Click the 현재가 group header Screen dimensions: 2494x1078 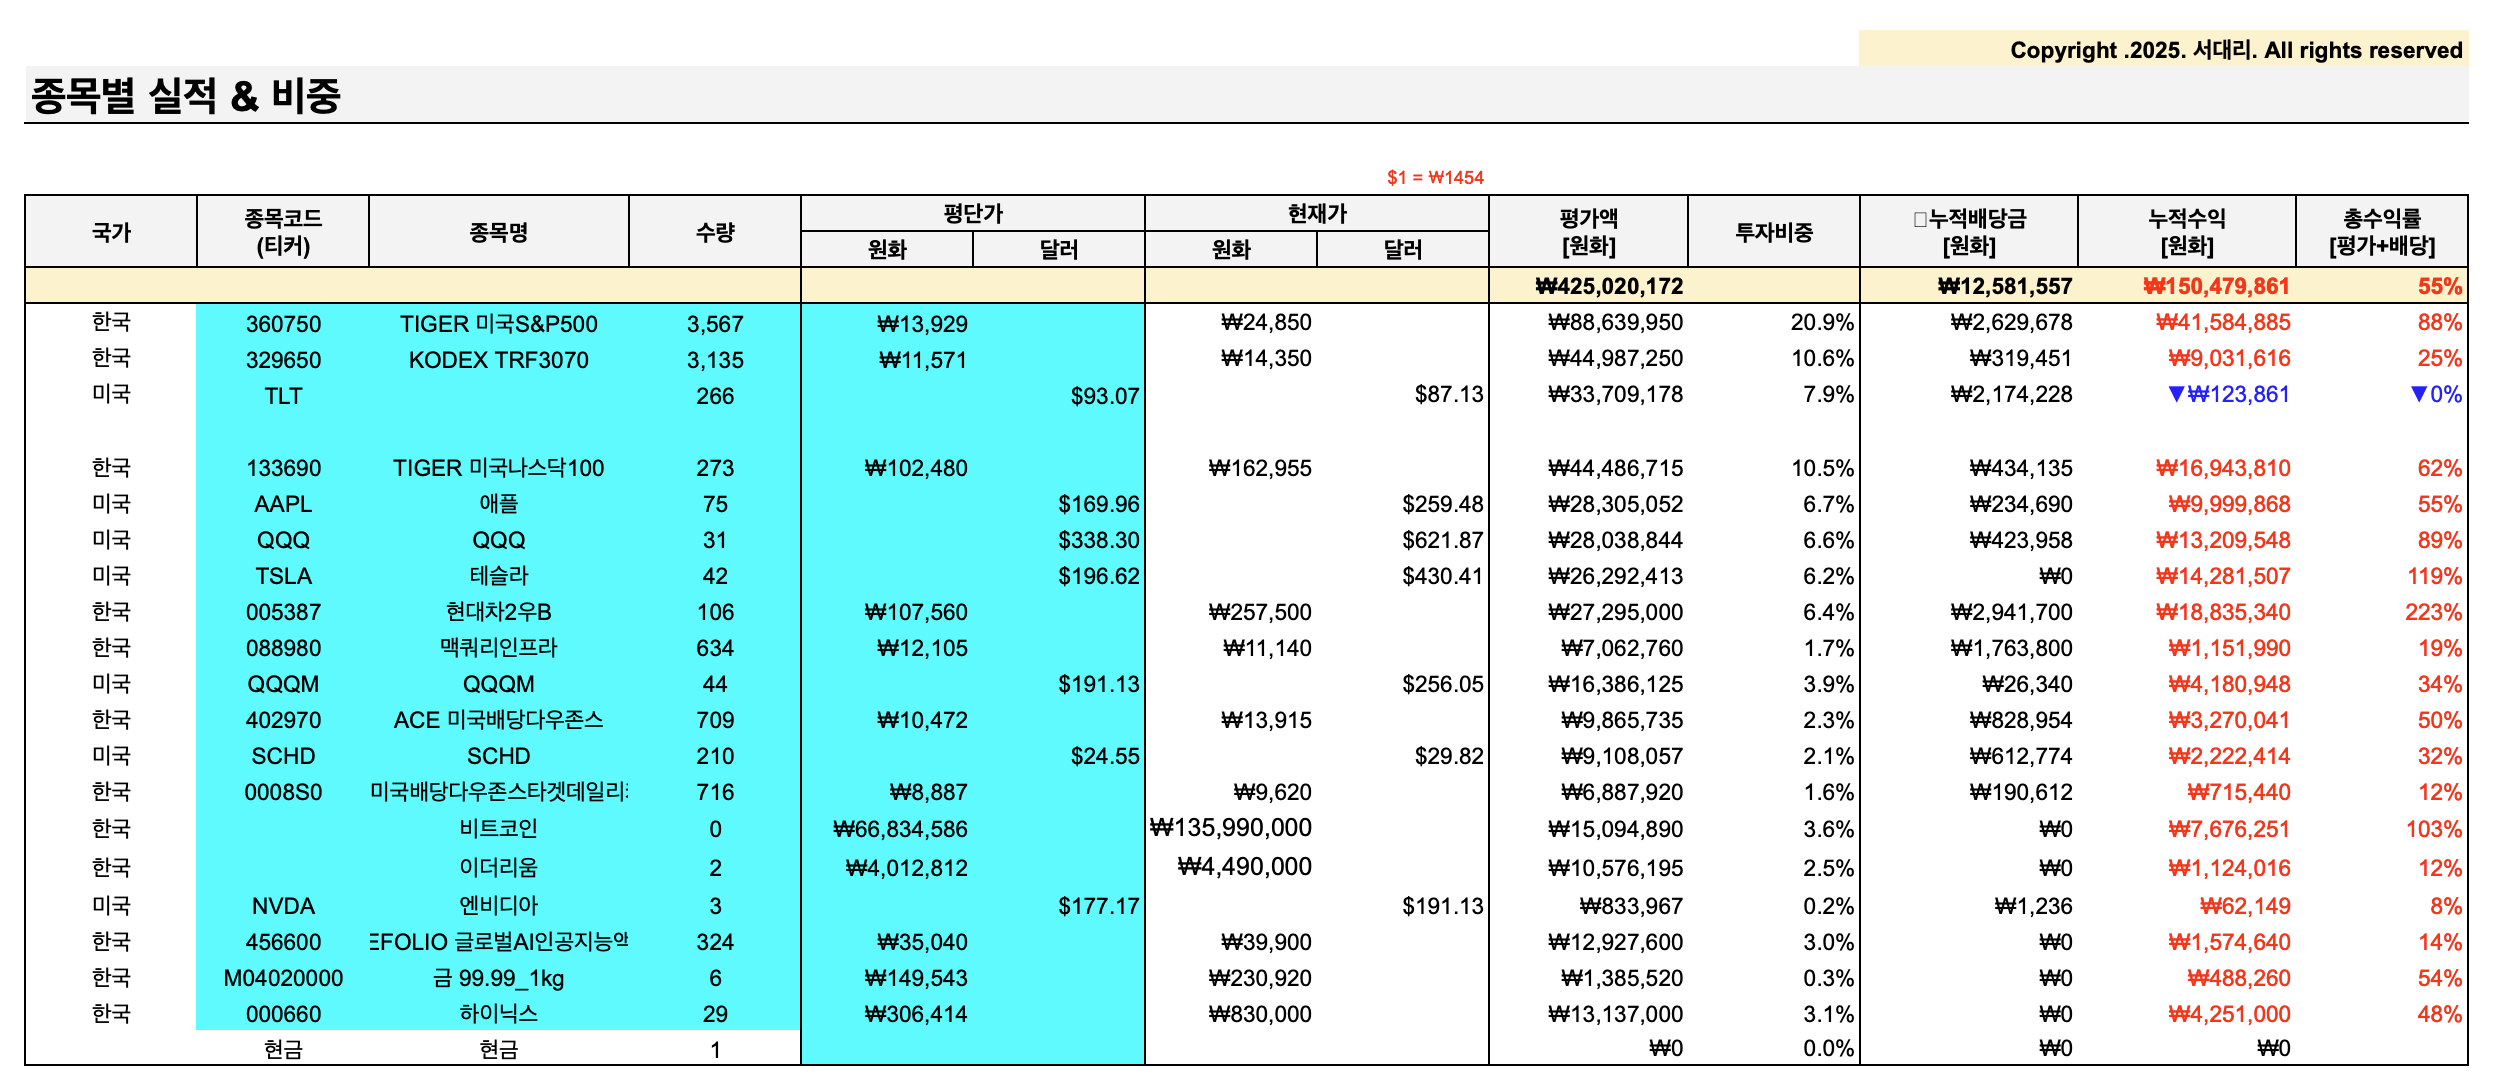coord(1317,214)
